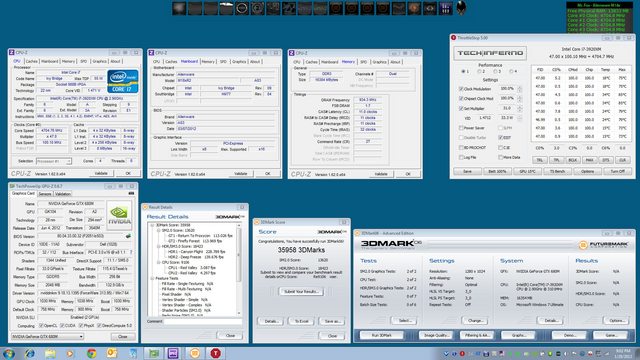Click the Intel Core i7 badge in CPU-Z
The height and width of the screenshot is (360, 640).
pos(123,81)
